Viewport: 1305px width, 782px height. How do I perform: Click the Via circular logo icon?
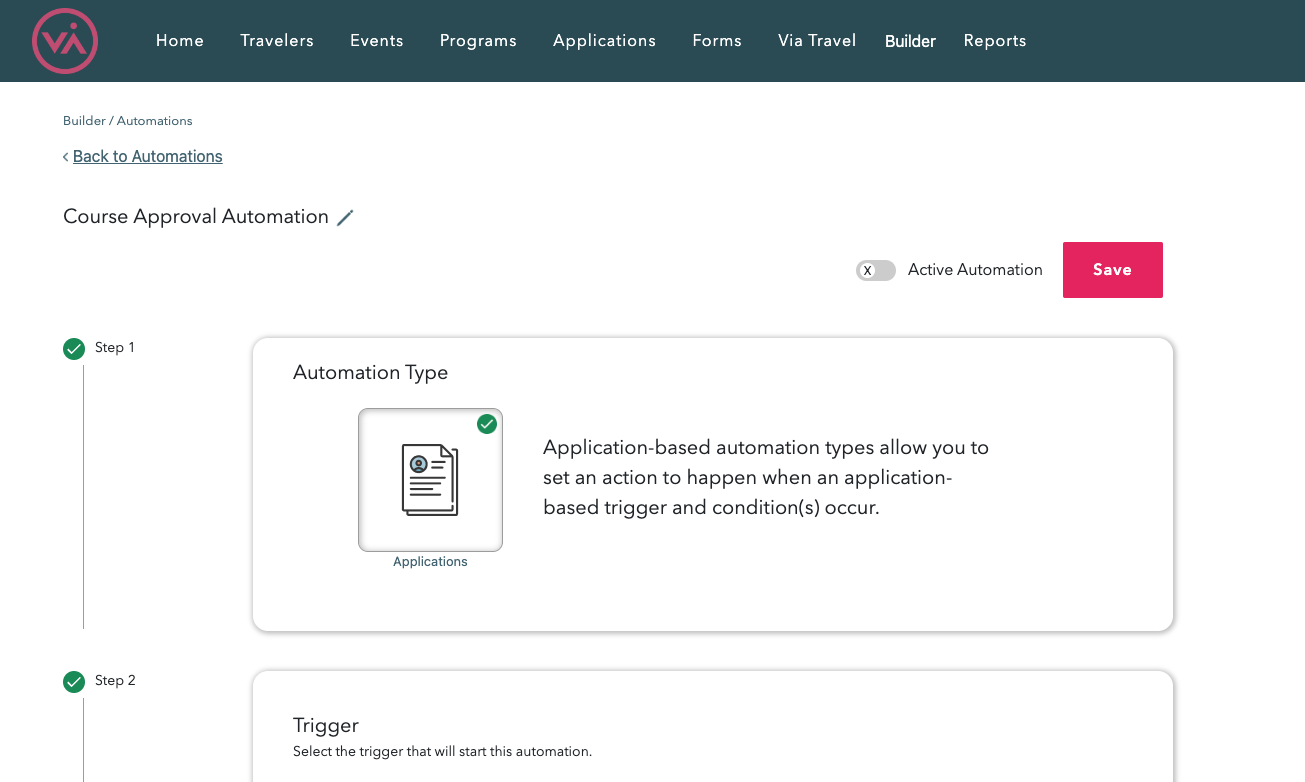[x=64, y=41]
